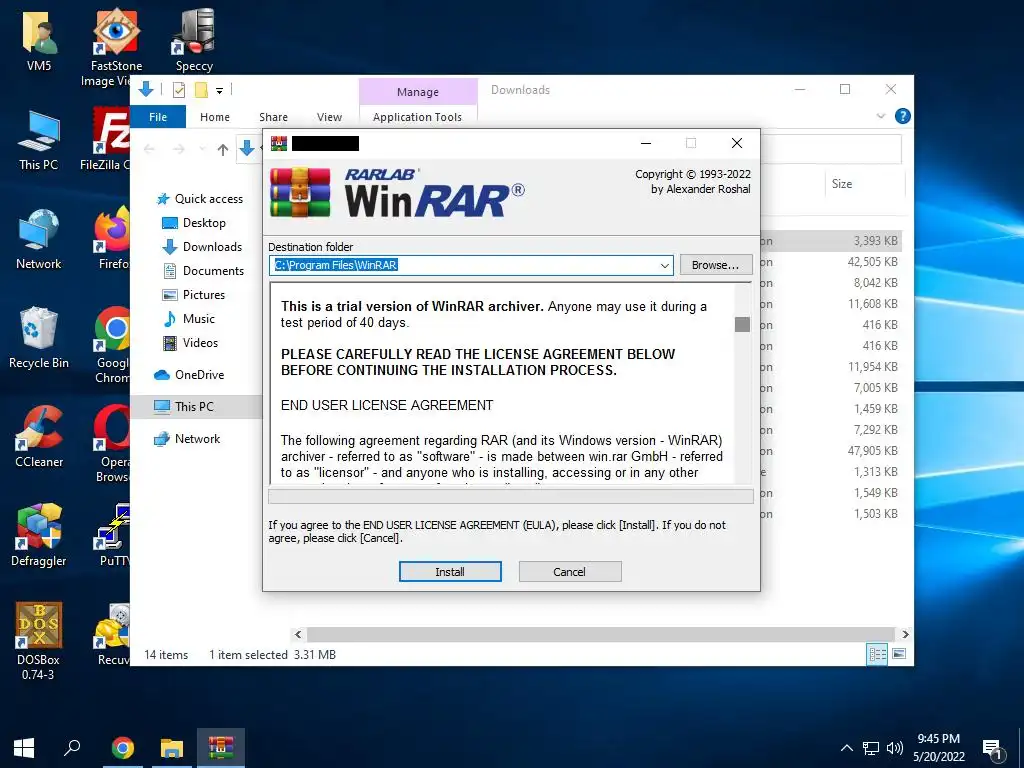This screenshot has height=768, width=1024.
Task: Switch to the Share ribbon tab
Action: (273, 117)
